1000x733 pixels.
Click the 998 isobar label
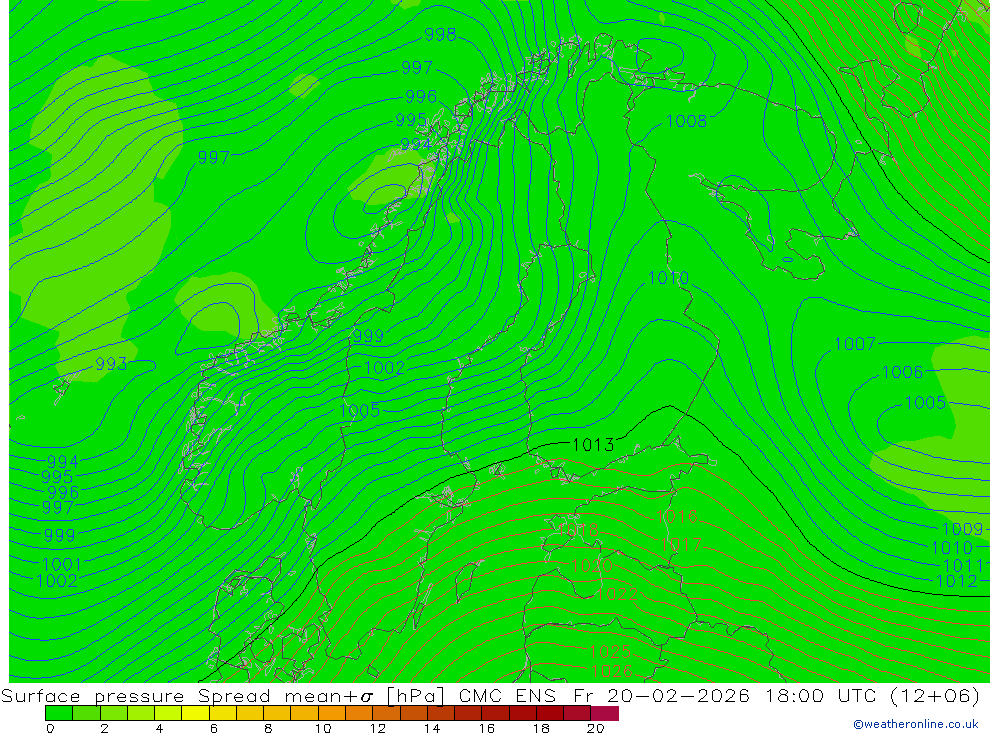point(440,34)
